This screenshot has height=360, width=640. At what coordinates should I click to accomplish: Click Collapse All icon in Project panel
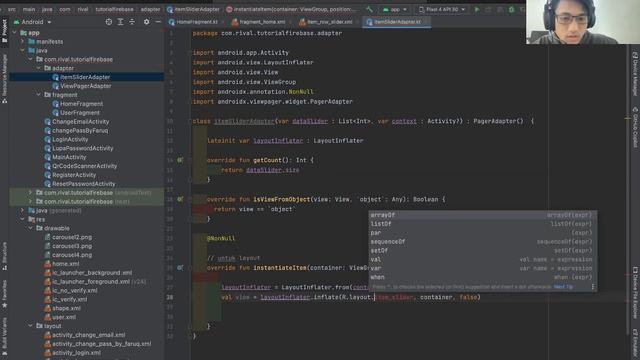click(132, 22)
